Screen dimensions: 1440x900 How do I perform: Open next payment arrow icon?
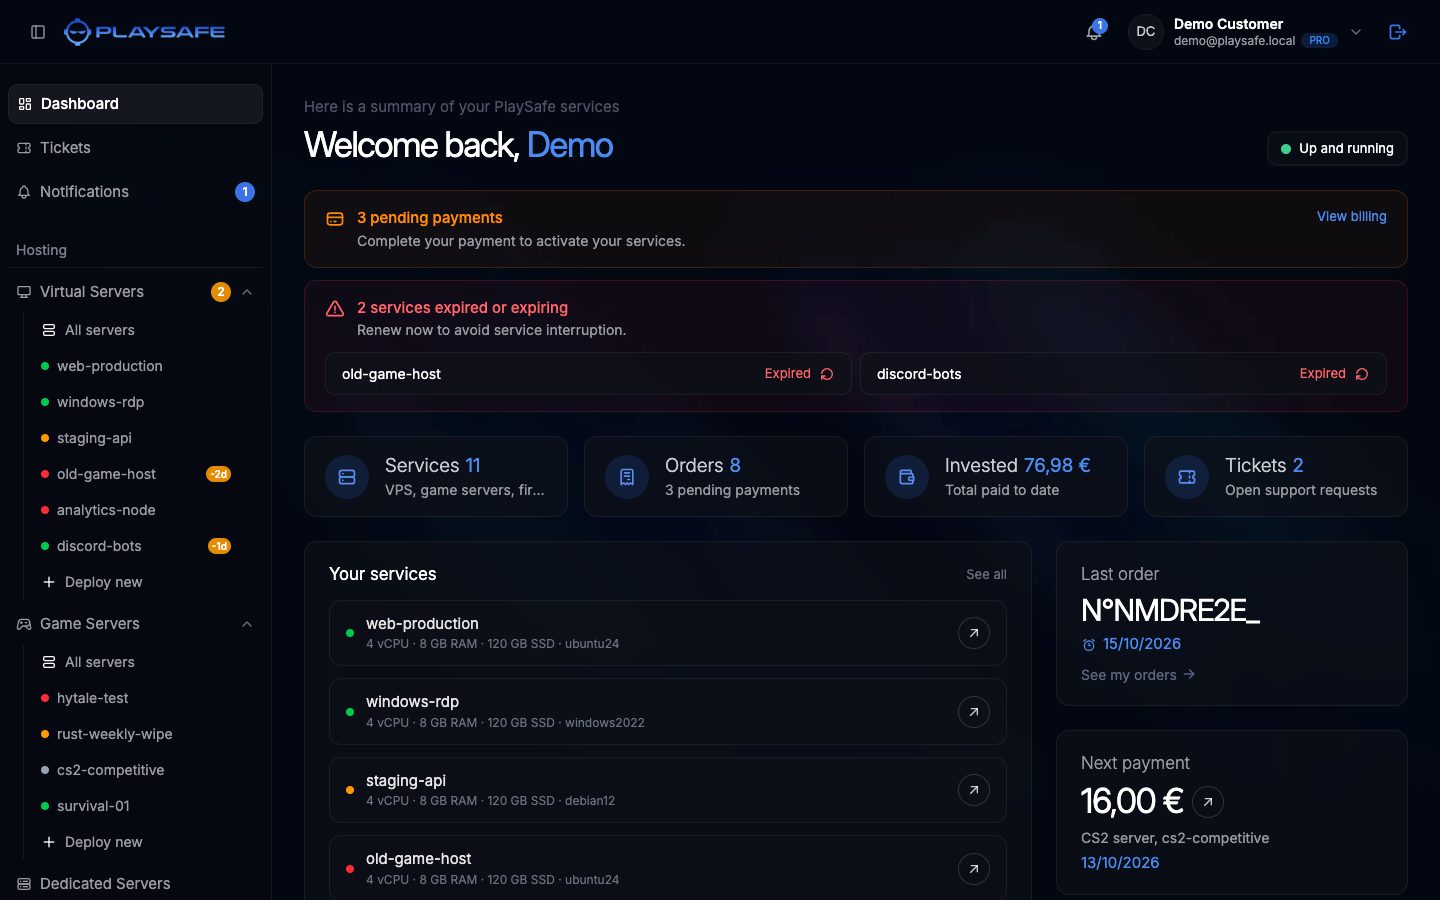[x=1208, y=801]
